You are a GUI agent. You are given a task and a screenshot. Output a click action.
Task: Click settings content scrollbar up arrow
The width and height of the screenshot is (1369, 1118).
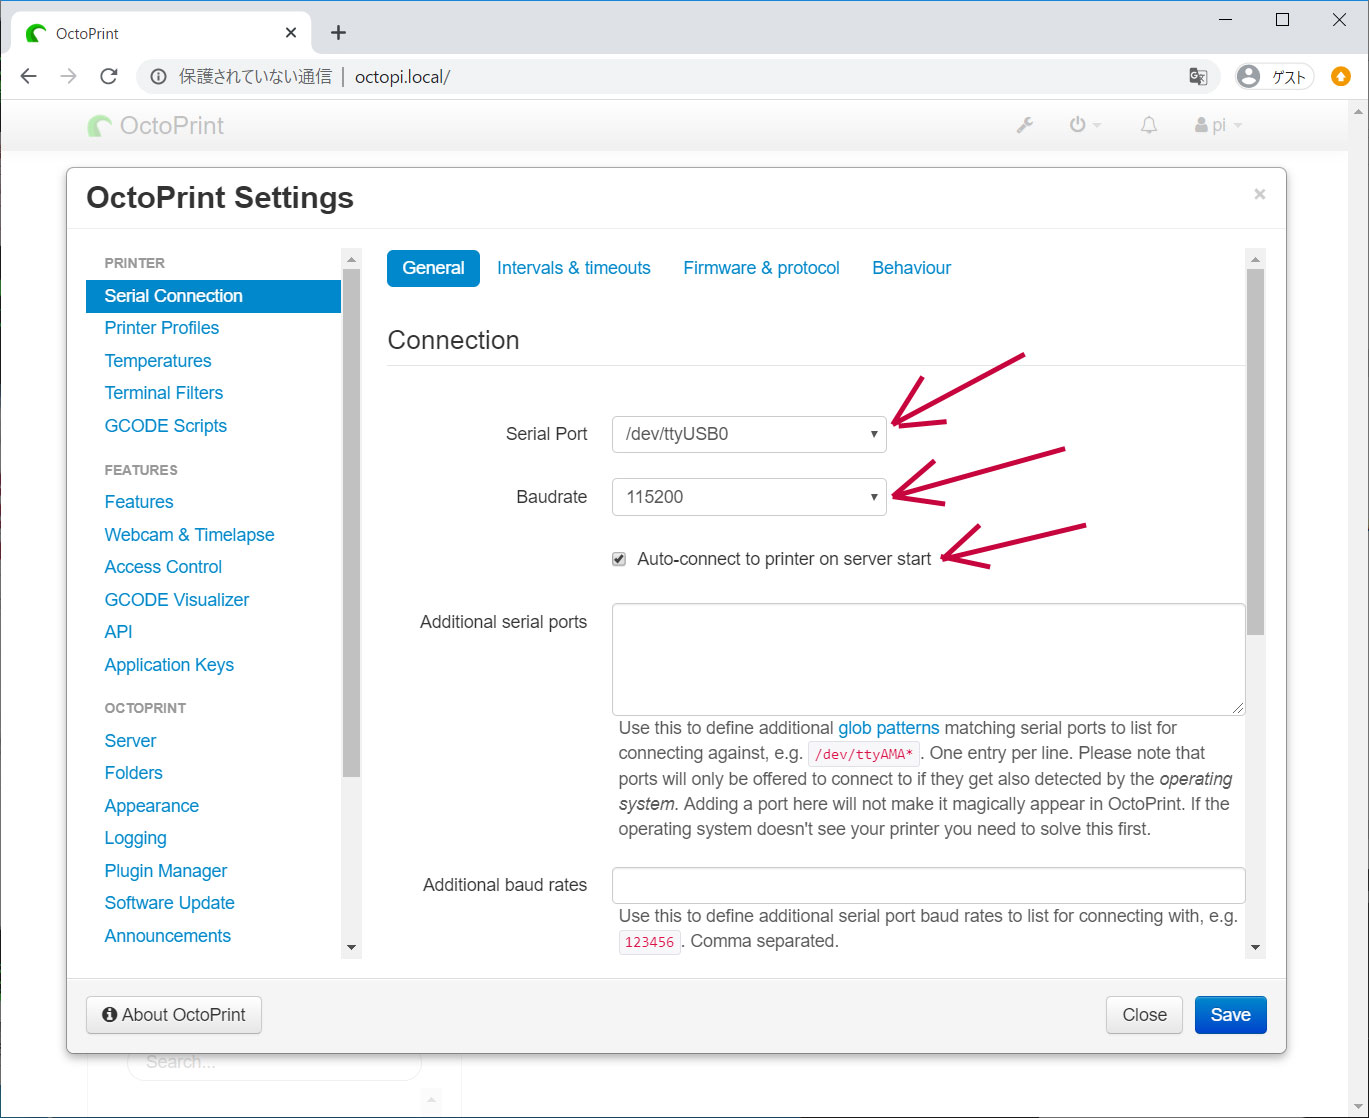[x=1256, y=260]
